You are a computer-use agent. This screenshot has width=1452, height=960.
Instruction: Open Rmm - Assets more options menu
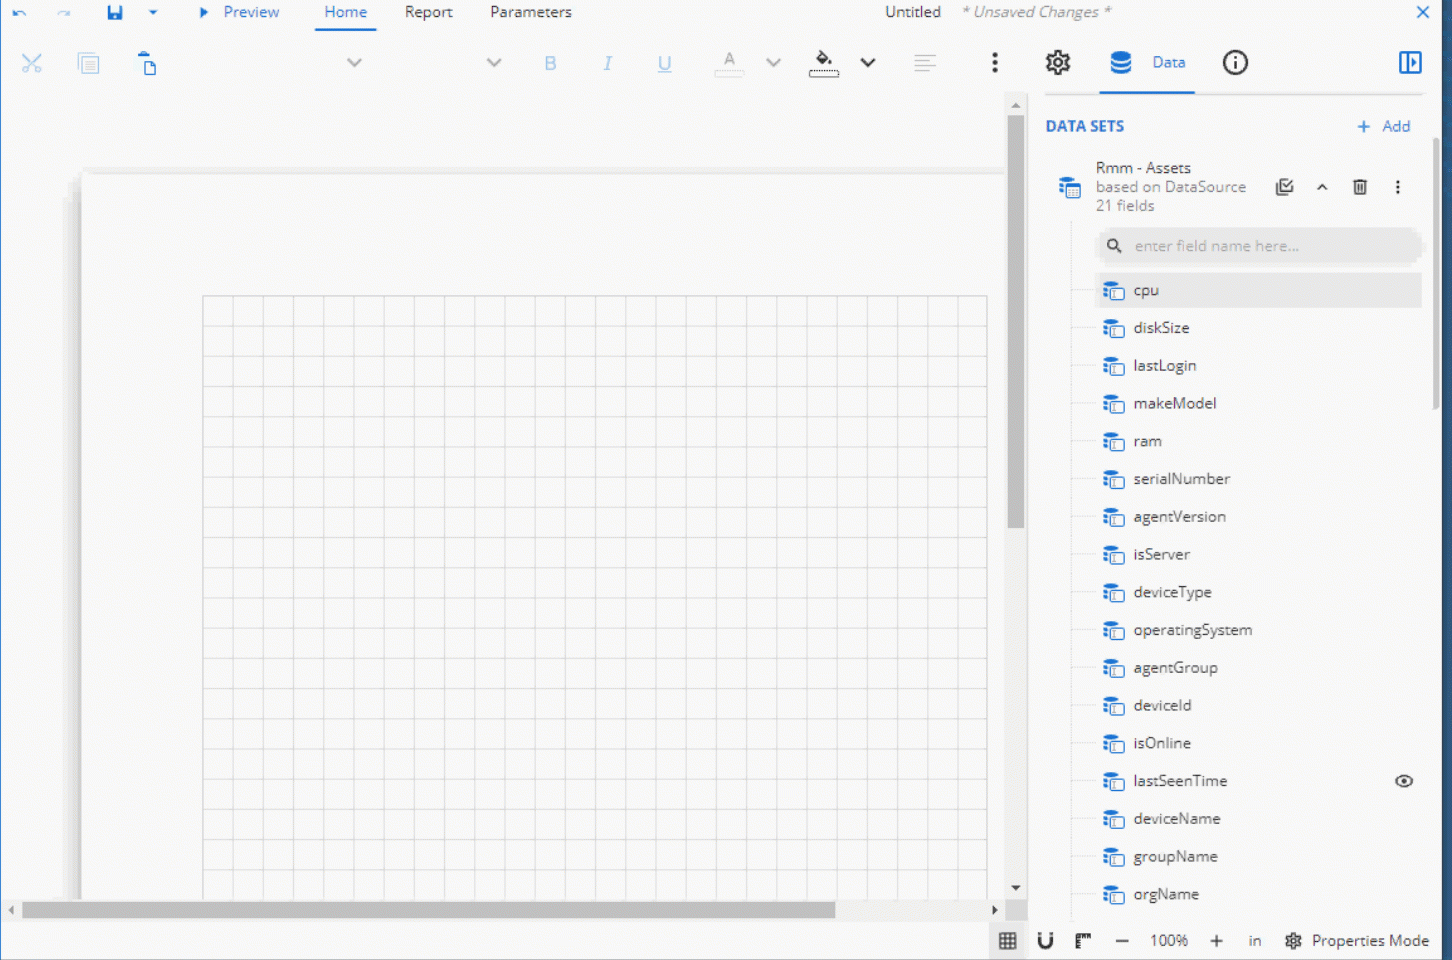(1398, 187)
